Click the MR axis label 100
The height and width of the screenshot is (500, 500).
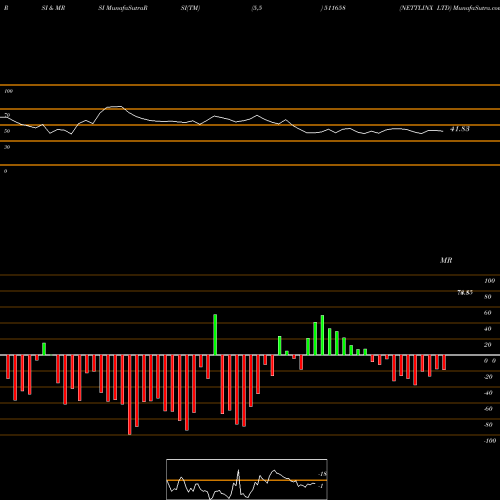point(489,281)
